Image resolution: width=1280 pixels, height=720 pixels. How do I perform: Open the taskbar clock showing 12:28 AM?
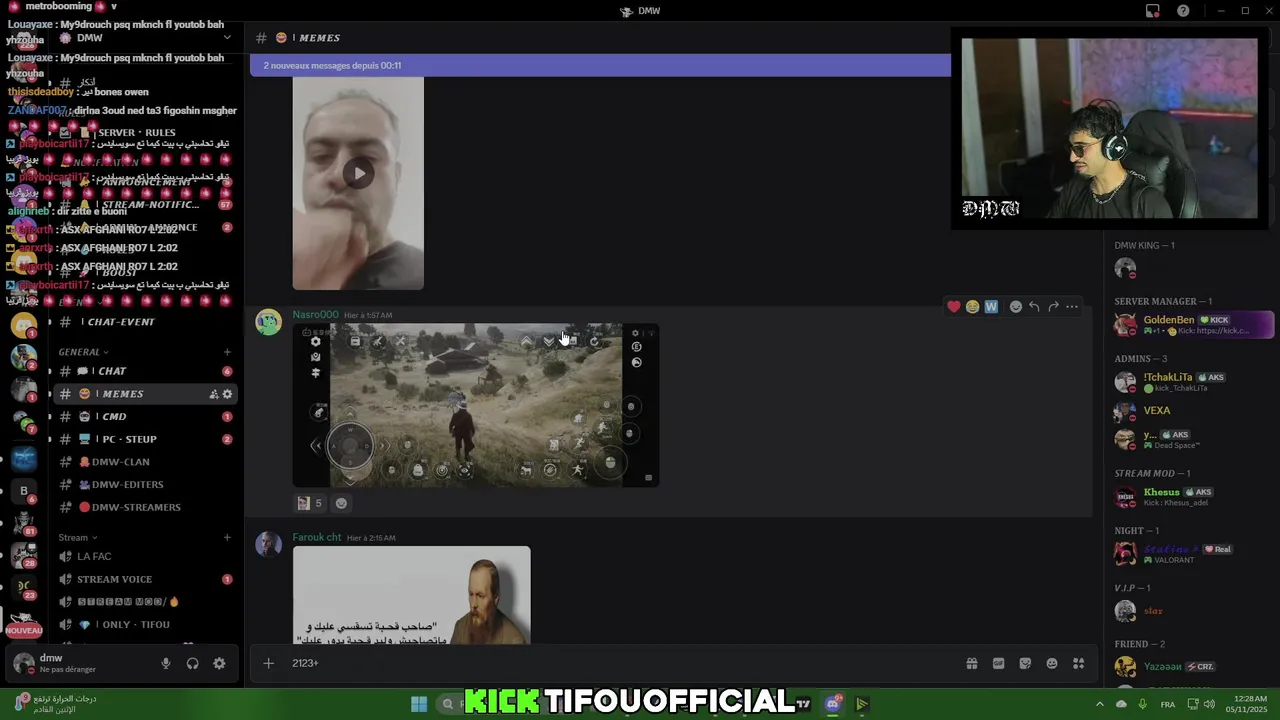coord(1247,704)
